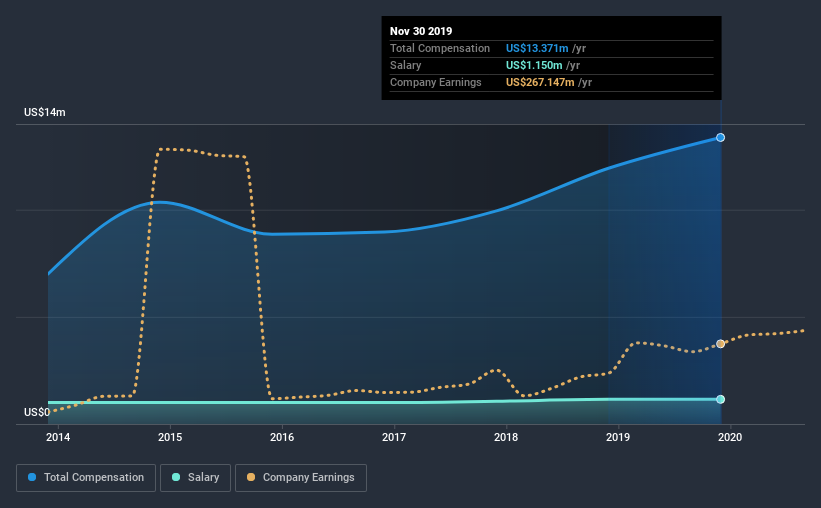Click the 2020 x-axis label
The image size is (821, 508).
730,437
